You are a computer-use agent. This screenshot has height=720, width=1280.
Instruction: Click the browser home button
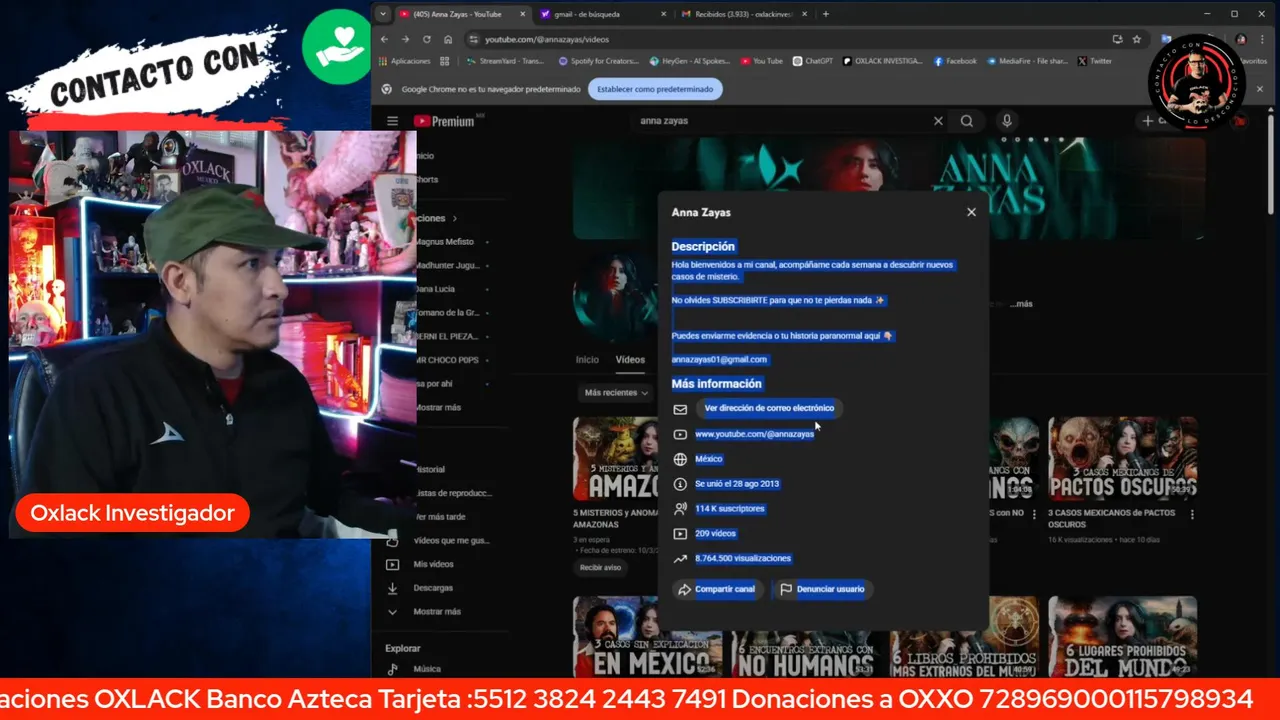(448, 39)
